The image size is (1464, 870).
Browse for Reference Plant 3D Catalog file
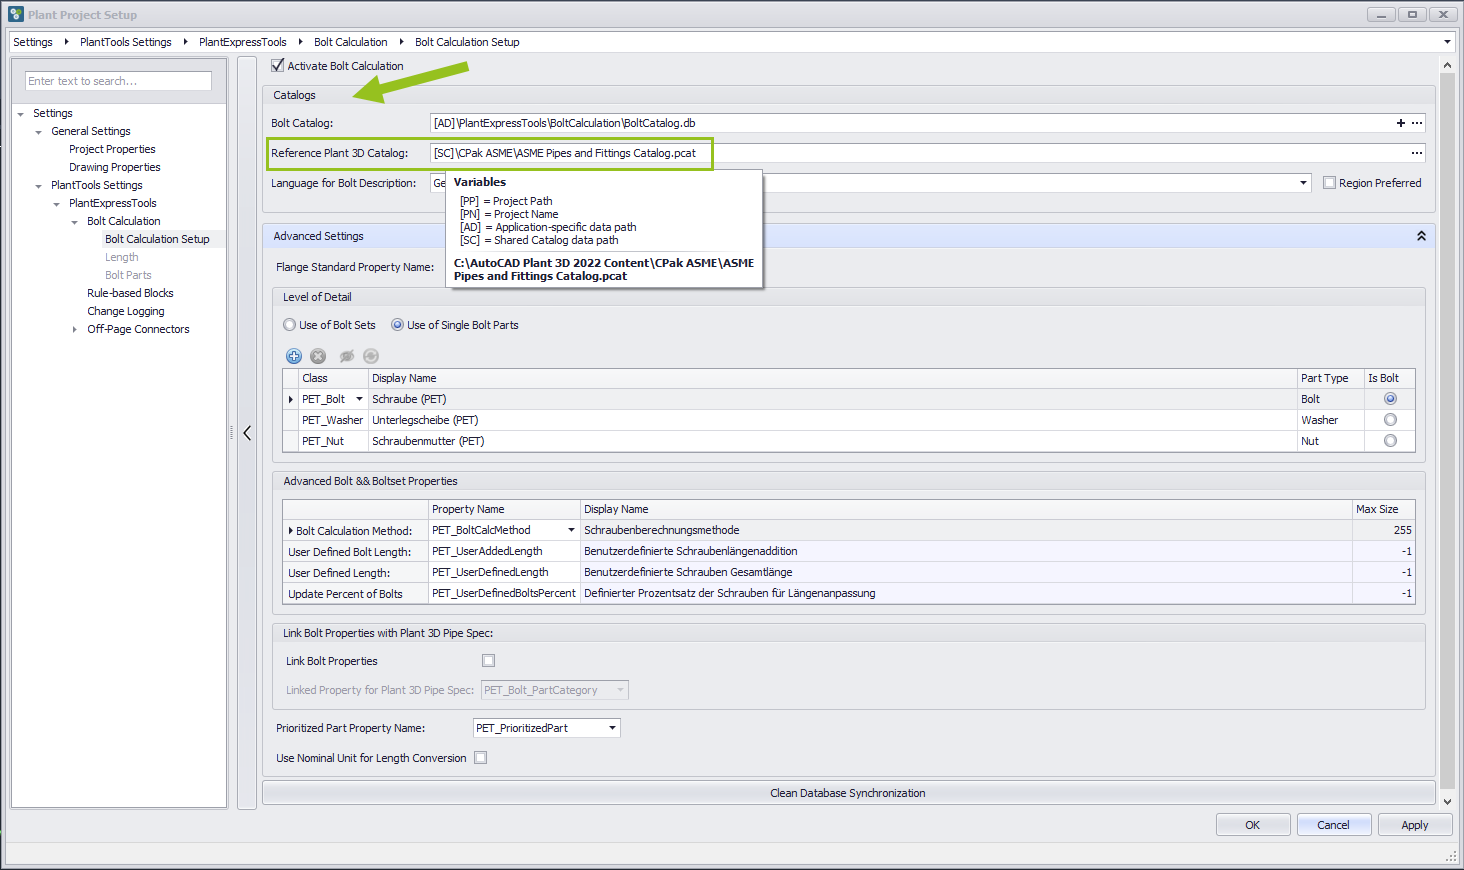tap(1417, 153)
